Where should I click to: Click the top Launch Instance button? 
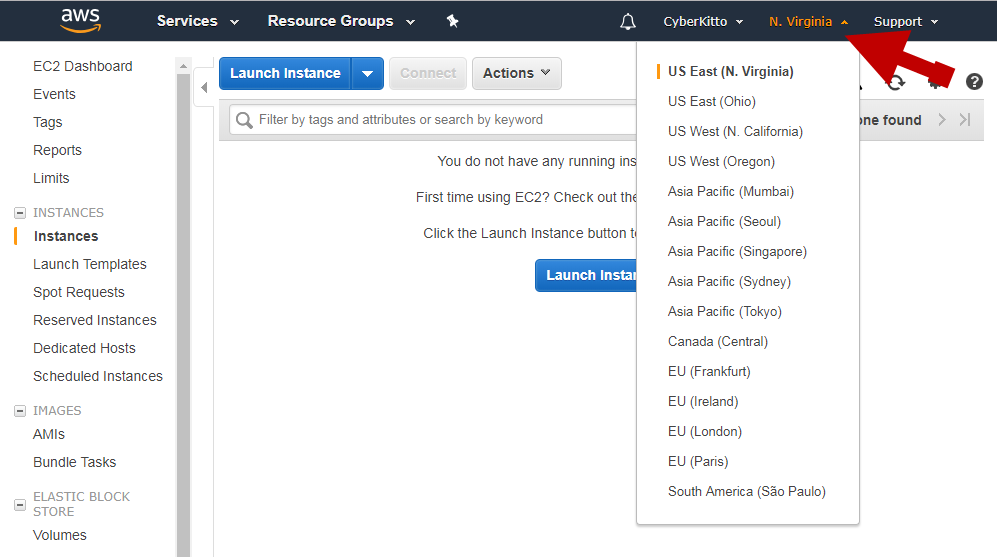pos(285,73)
